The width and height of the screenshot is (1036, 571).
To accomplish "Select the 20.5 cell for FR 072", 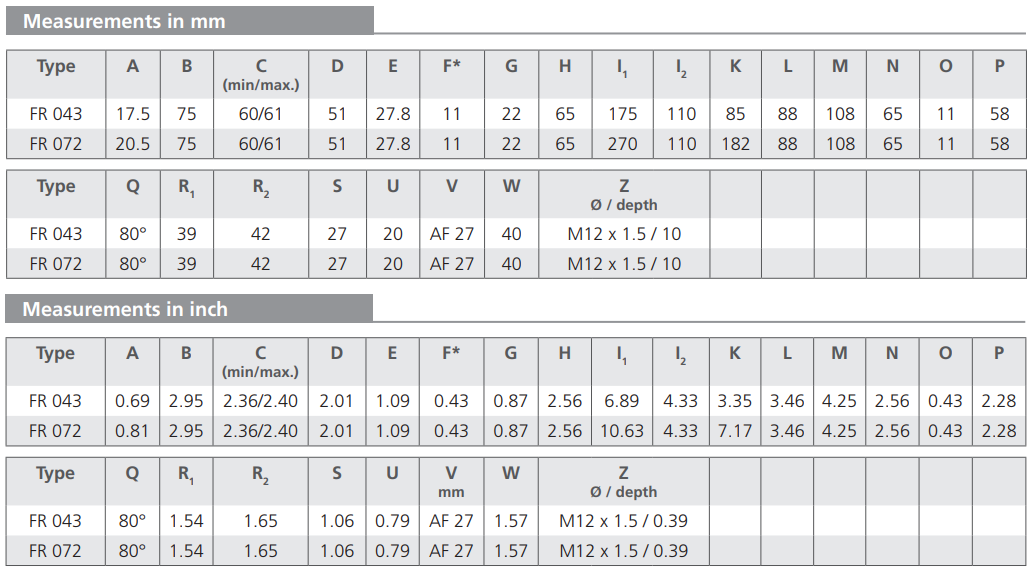I will [x=133, y=144].
